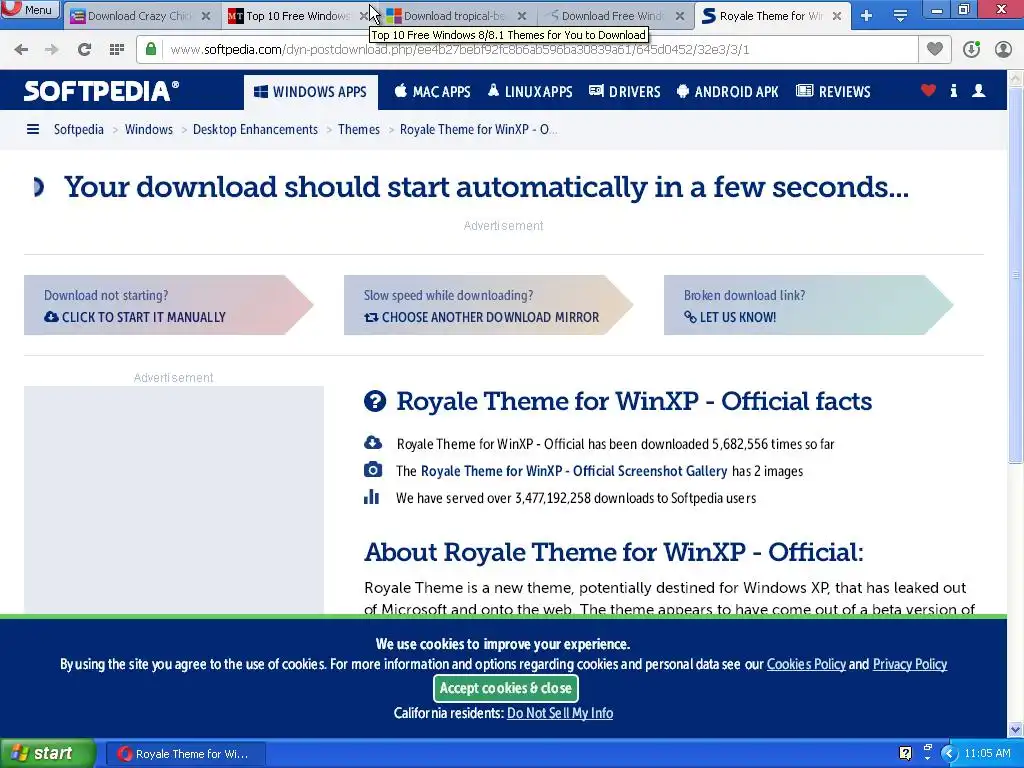Click the Softpedia logo
1024x768 pixels.
tap(101, 91)
